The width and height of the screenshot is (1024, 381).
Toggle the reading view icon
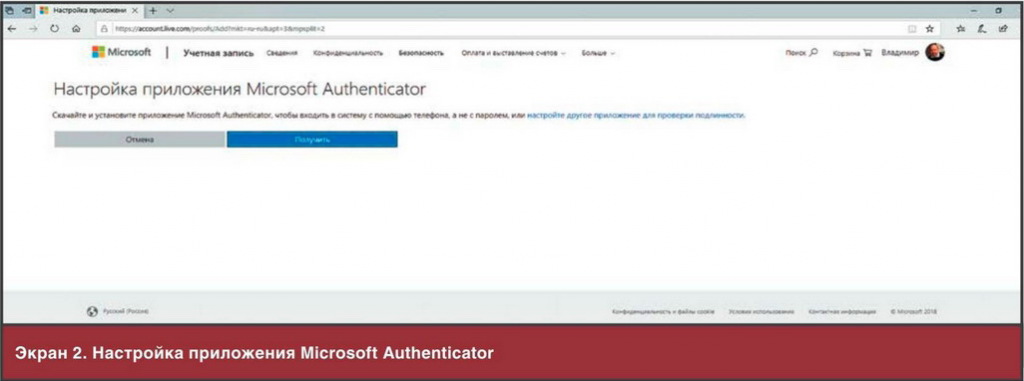(x=911, y=29)
